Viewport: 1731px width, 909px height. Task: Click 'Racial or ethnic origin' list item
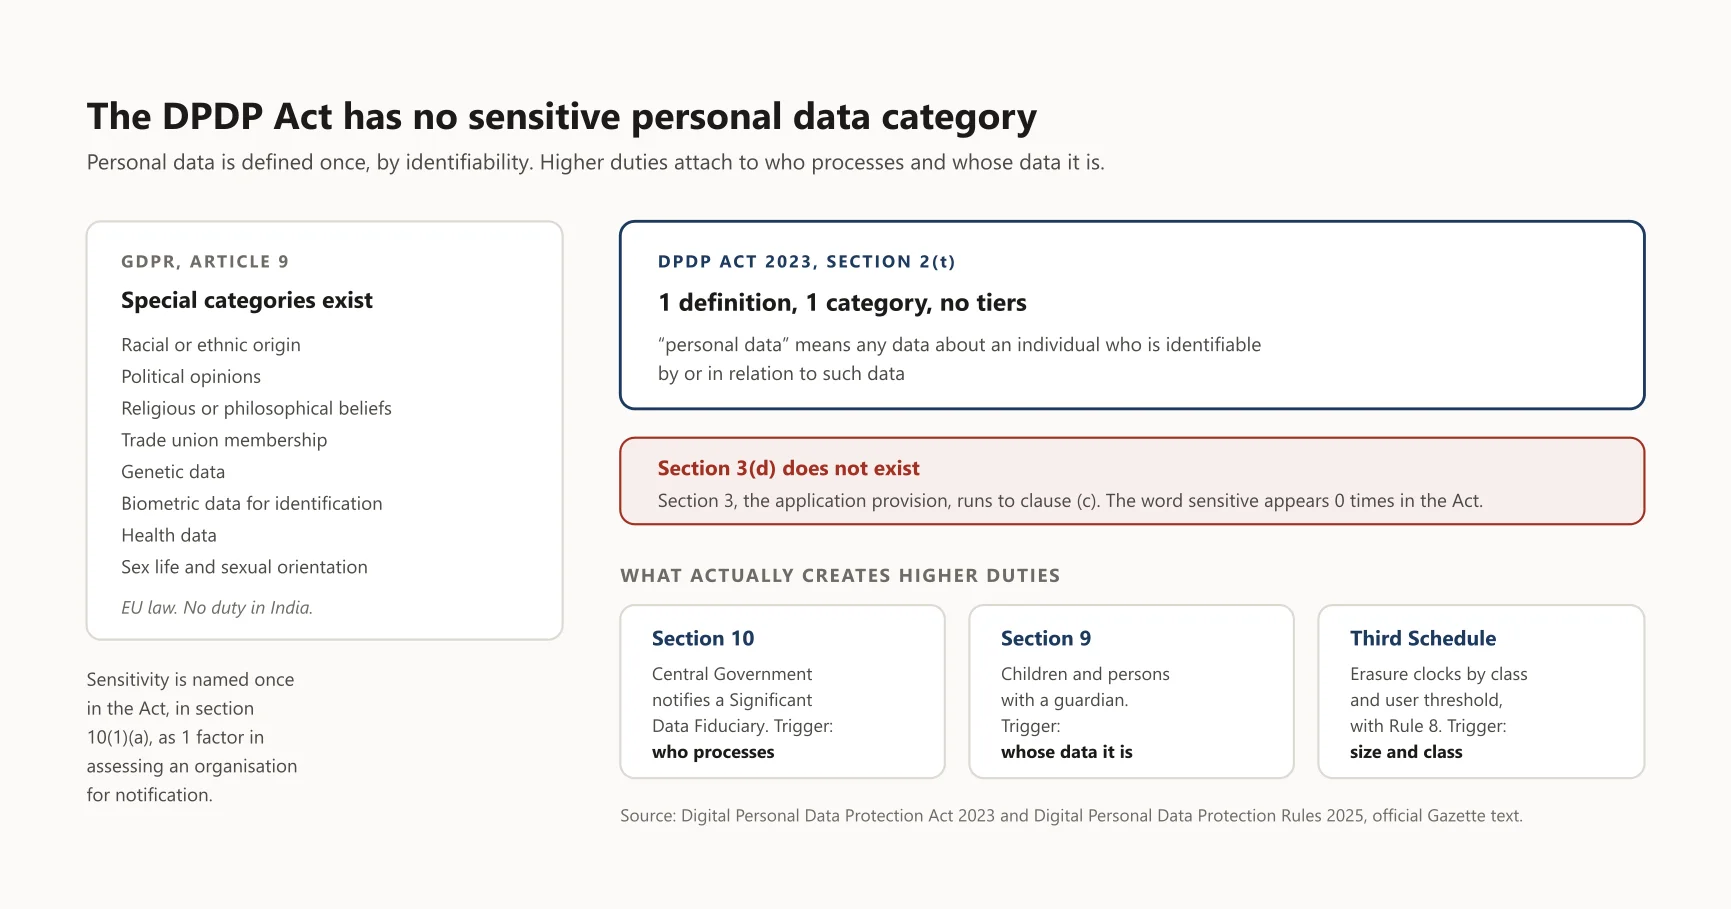click(211, 345)
